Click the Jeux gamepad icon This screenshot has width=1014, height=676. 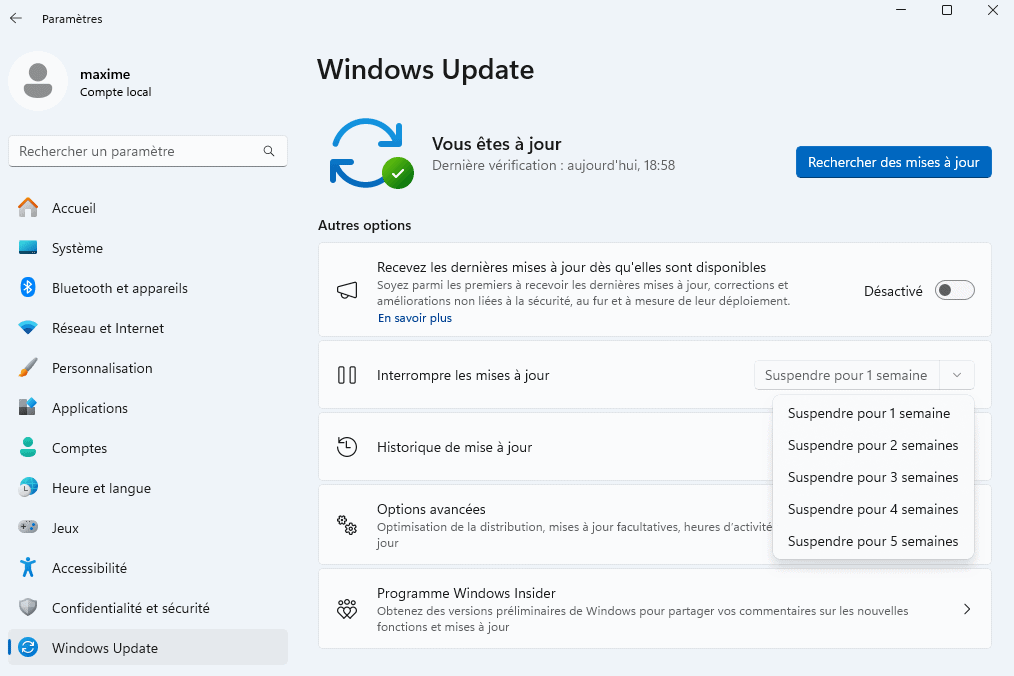[x=28, y=527]
